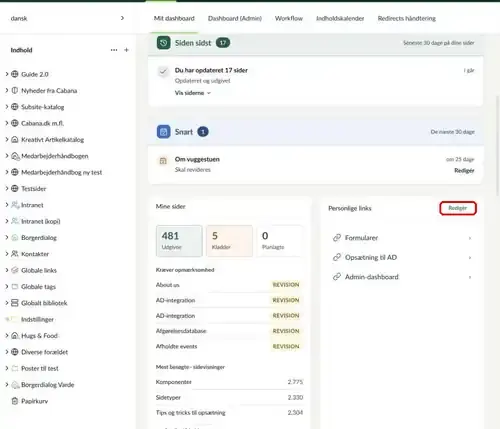Click the library icon beside Globalt bibliotek

15,303
